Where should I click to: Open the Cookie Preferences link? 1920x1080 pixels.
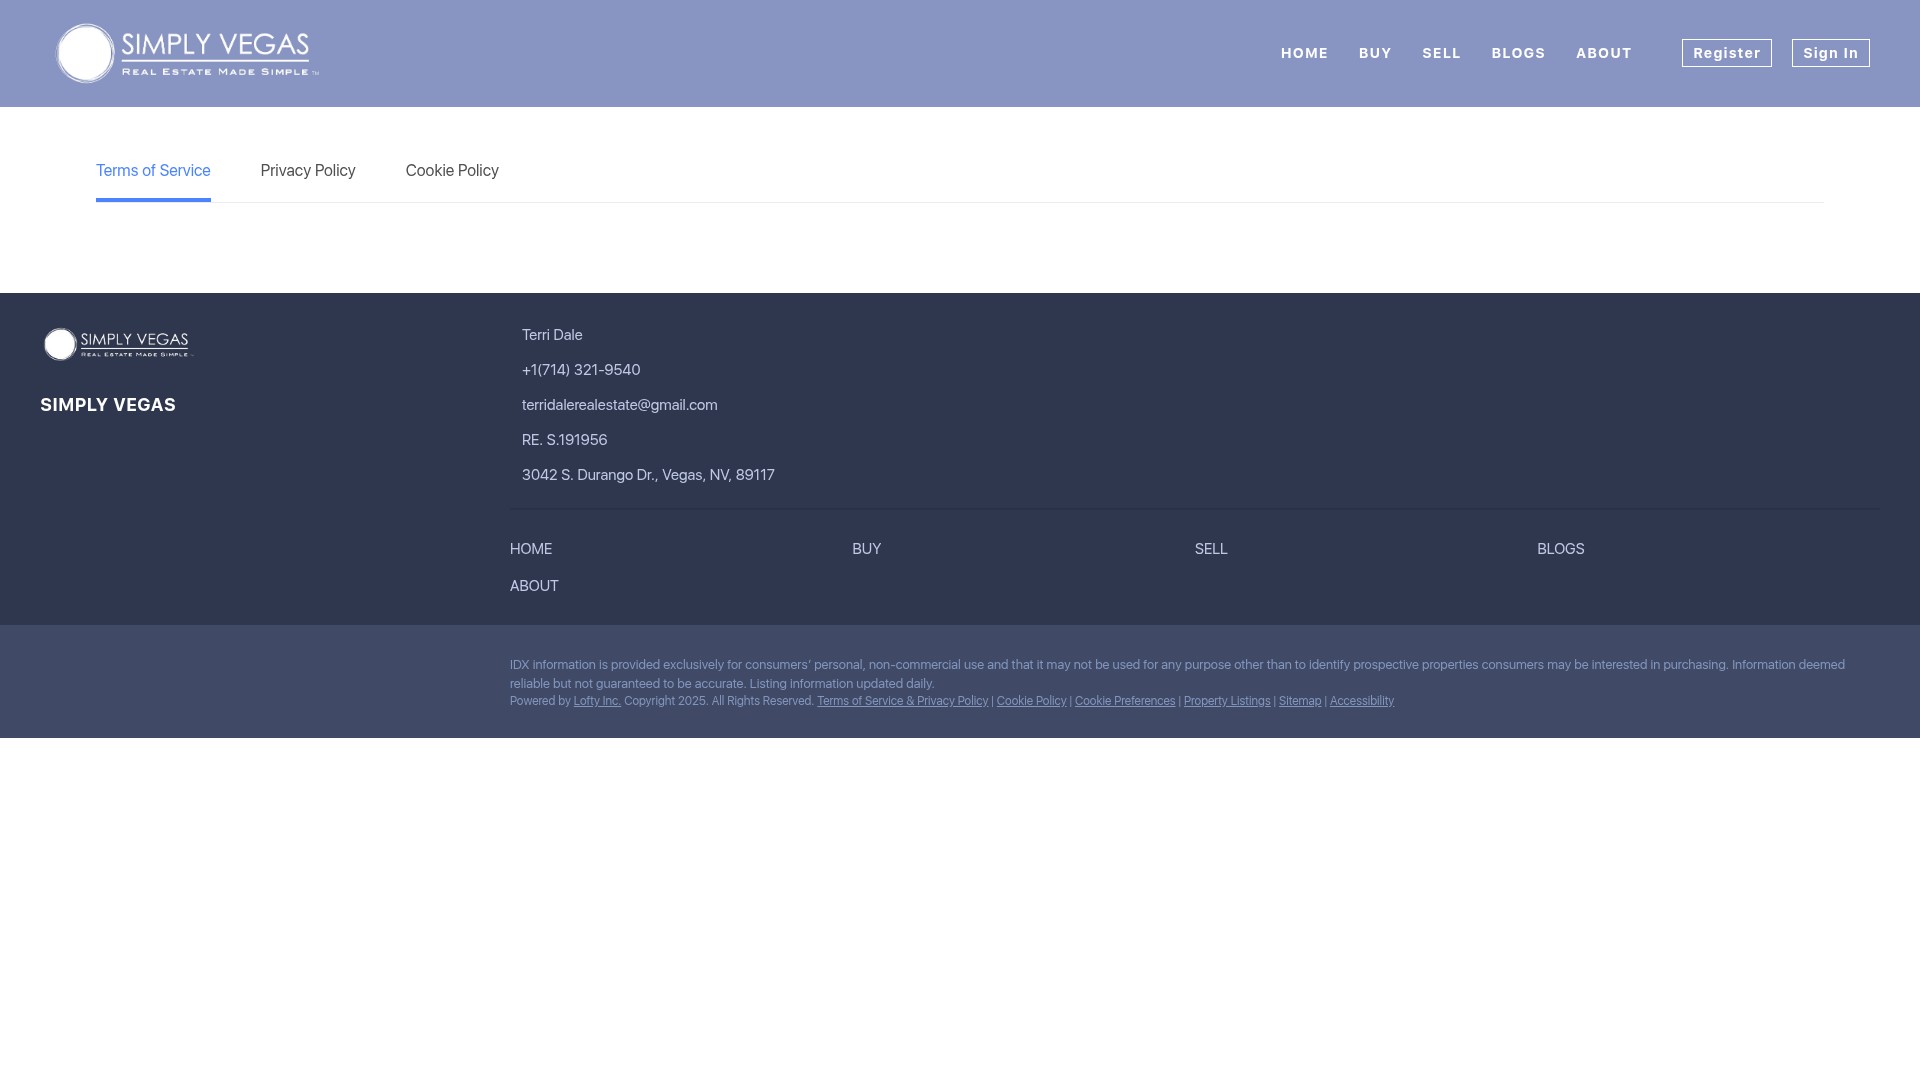tap(1125, 701)
